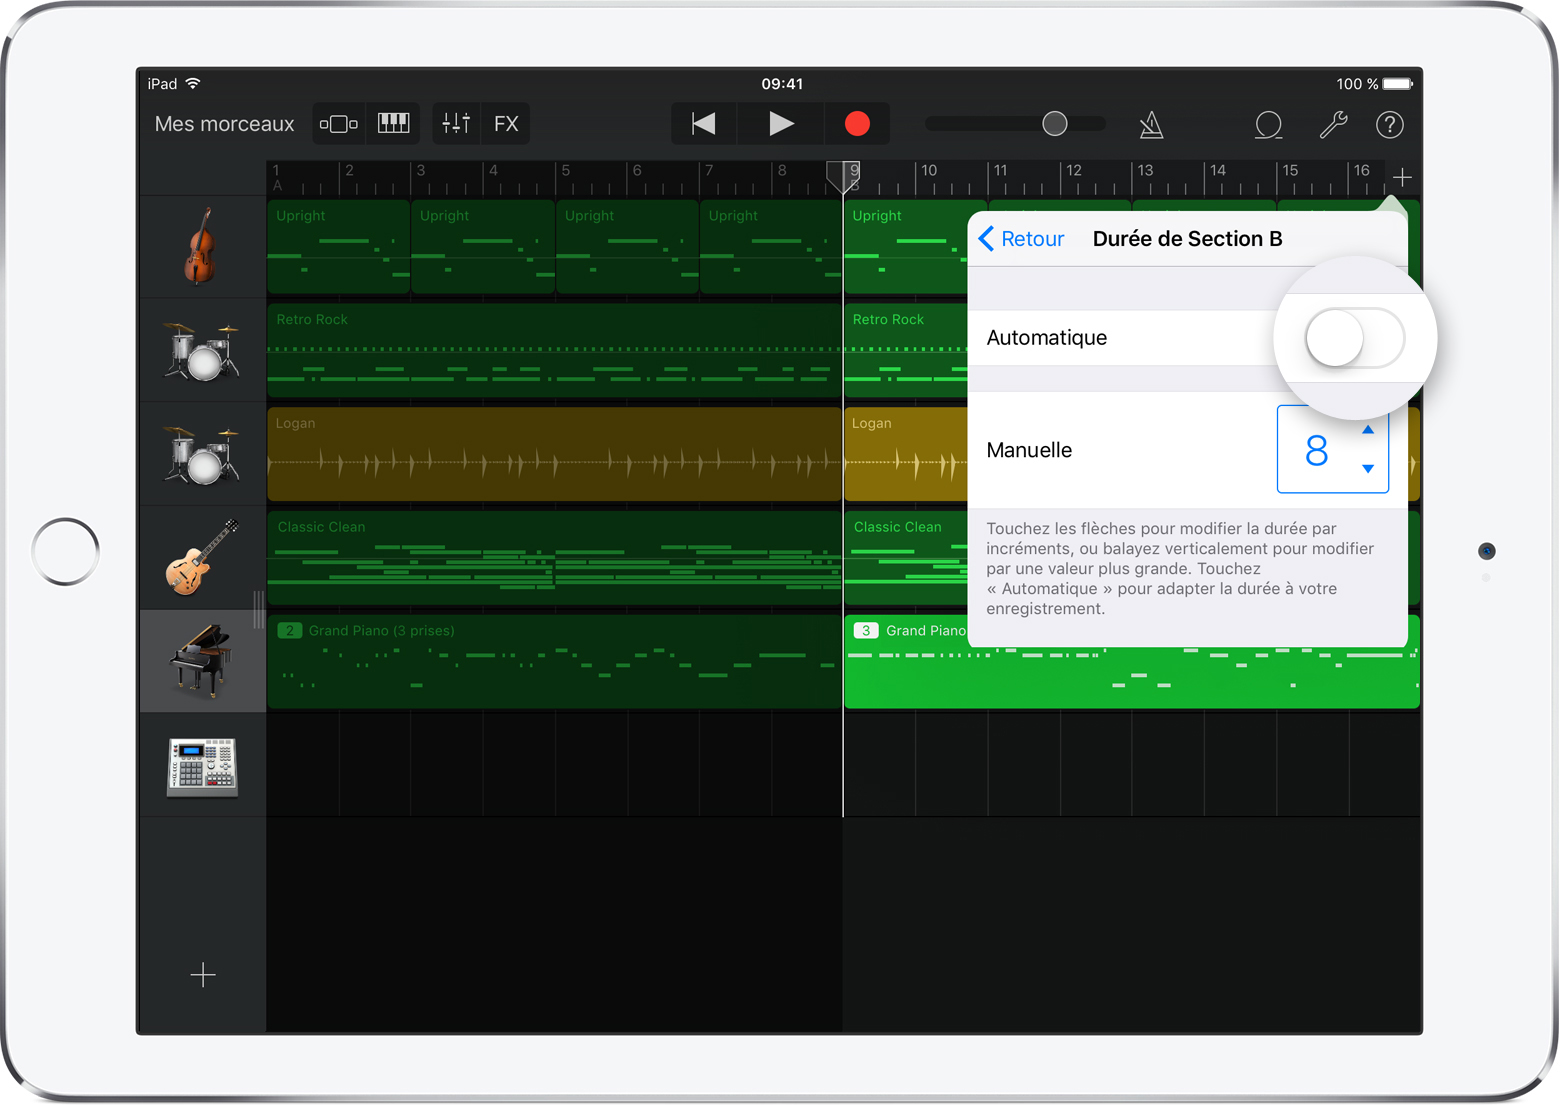Select the Retro Rock drum kit icon
This screenshot has width=1560, height=1106.
pyautogui.click(x=202, y=349)
